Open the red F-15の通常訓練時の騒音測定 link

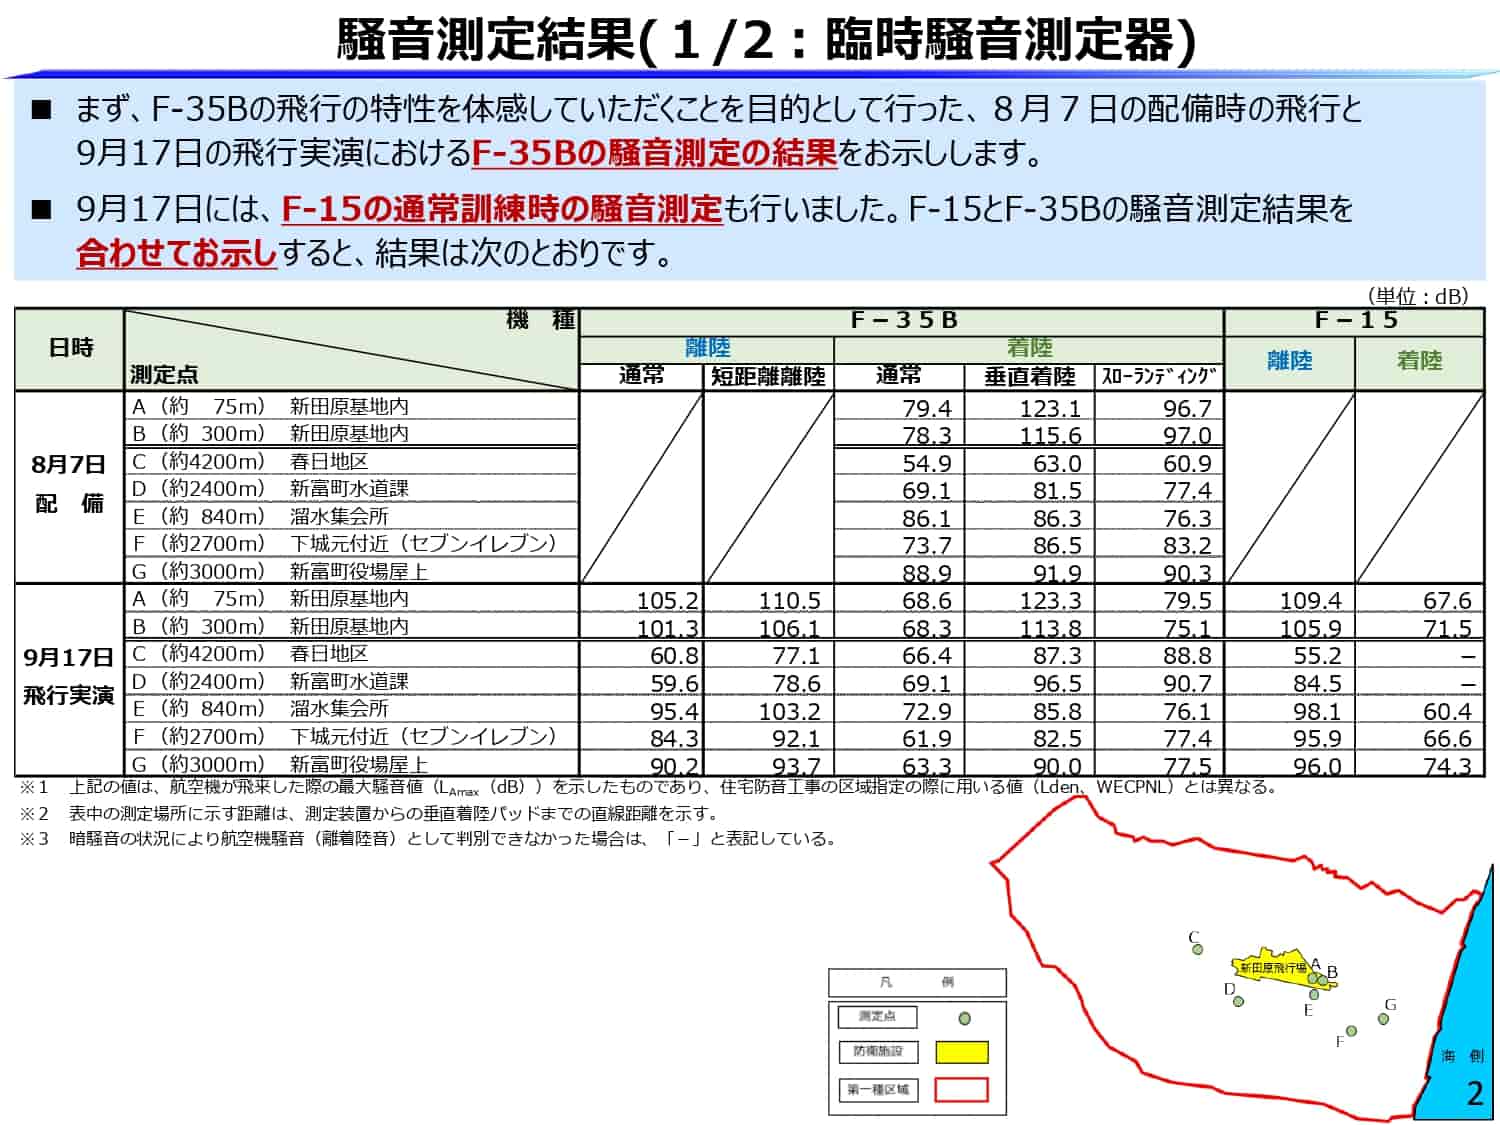[x=501, y=209]
